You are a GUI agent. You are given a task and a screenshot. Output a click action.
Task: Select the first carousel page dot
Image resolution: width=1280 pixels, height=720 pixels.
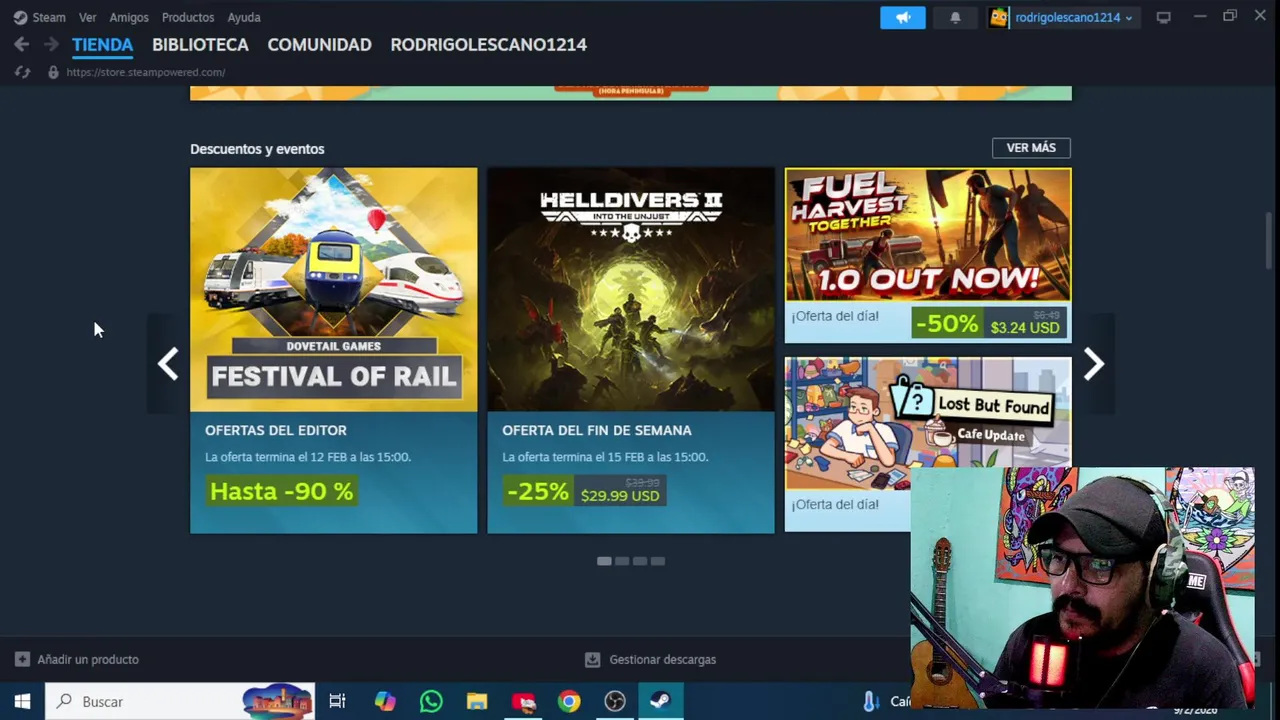point(604,561)
